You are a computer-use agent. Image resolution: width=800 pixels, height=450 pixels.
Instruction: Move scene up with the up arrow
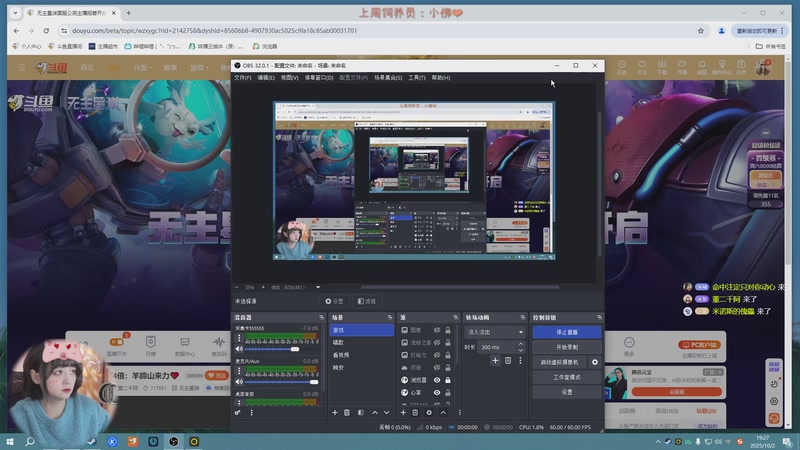tap(374, 412)
